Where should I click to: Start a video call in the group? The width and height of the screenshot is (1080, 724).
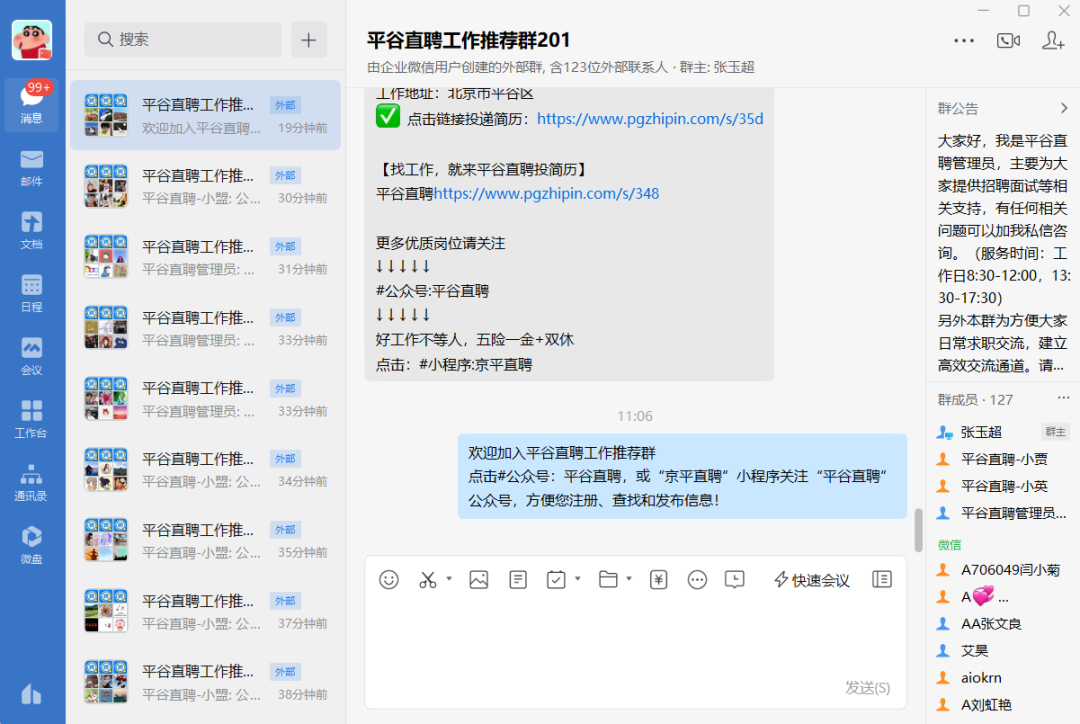[x=1008, y=41]
